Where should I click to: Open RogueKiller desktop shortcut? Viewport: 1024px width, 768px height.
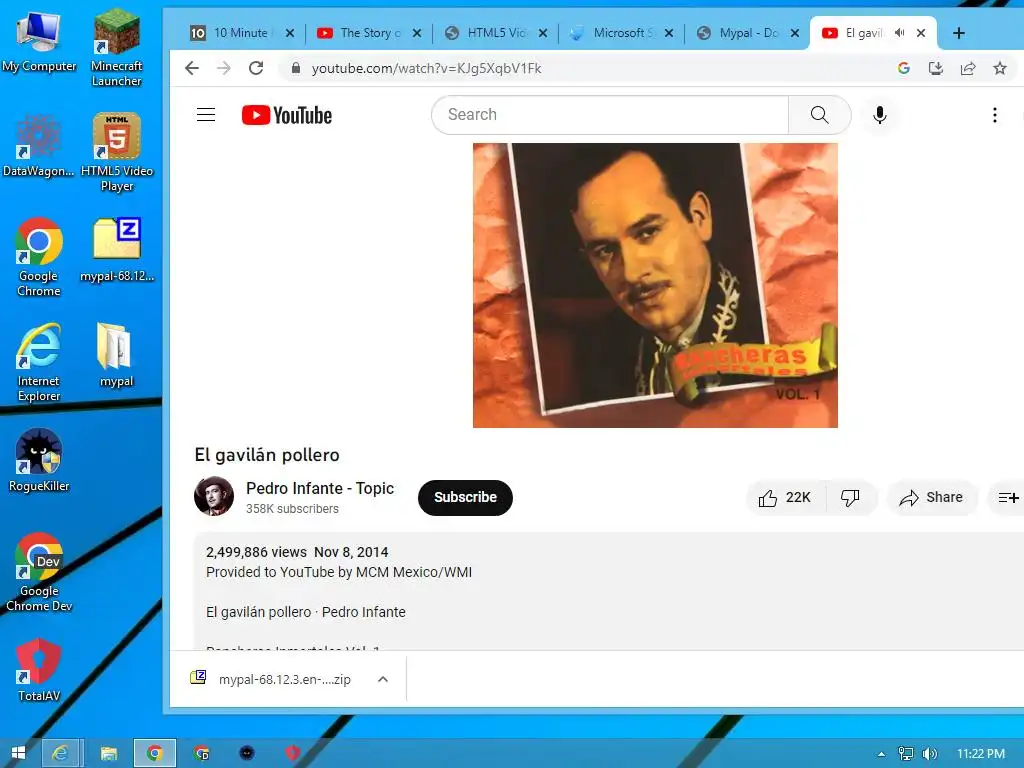tap(39, 460)
